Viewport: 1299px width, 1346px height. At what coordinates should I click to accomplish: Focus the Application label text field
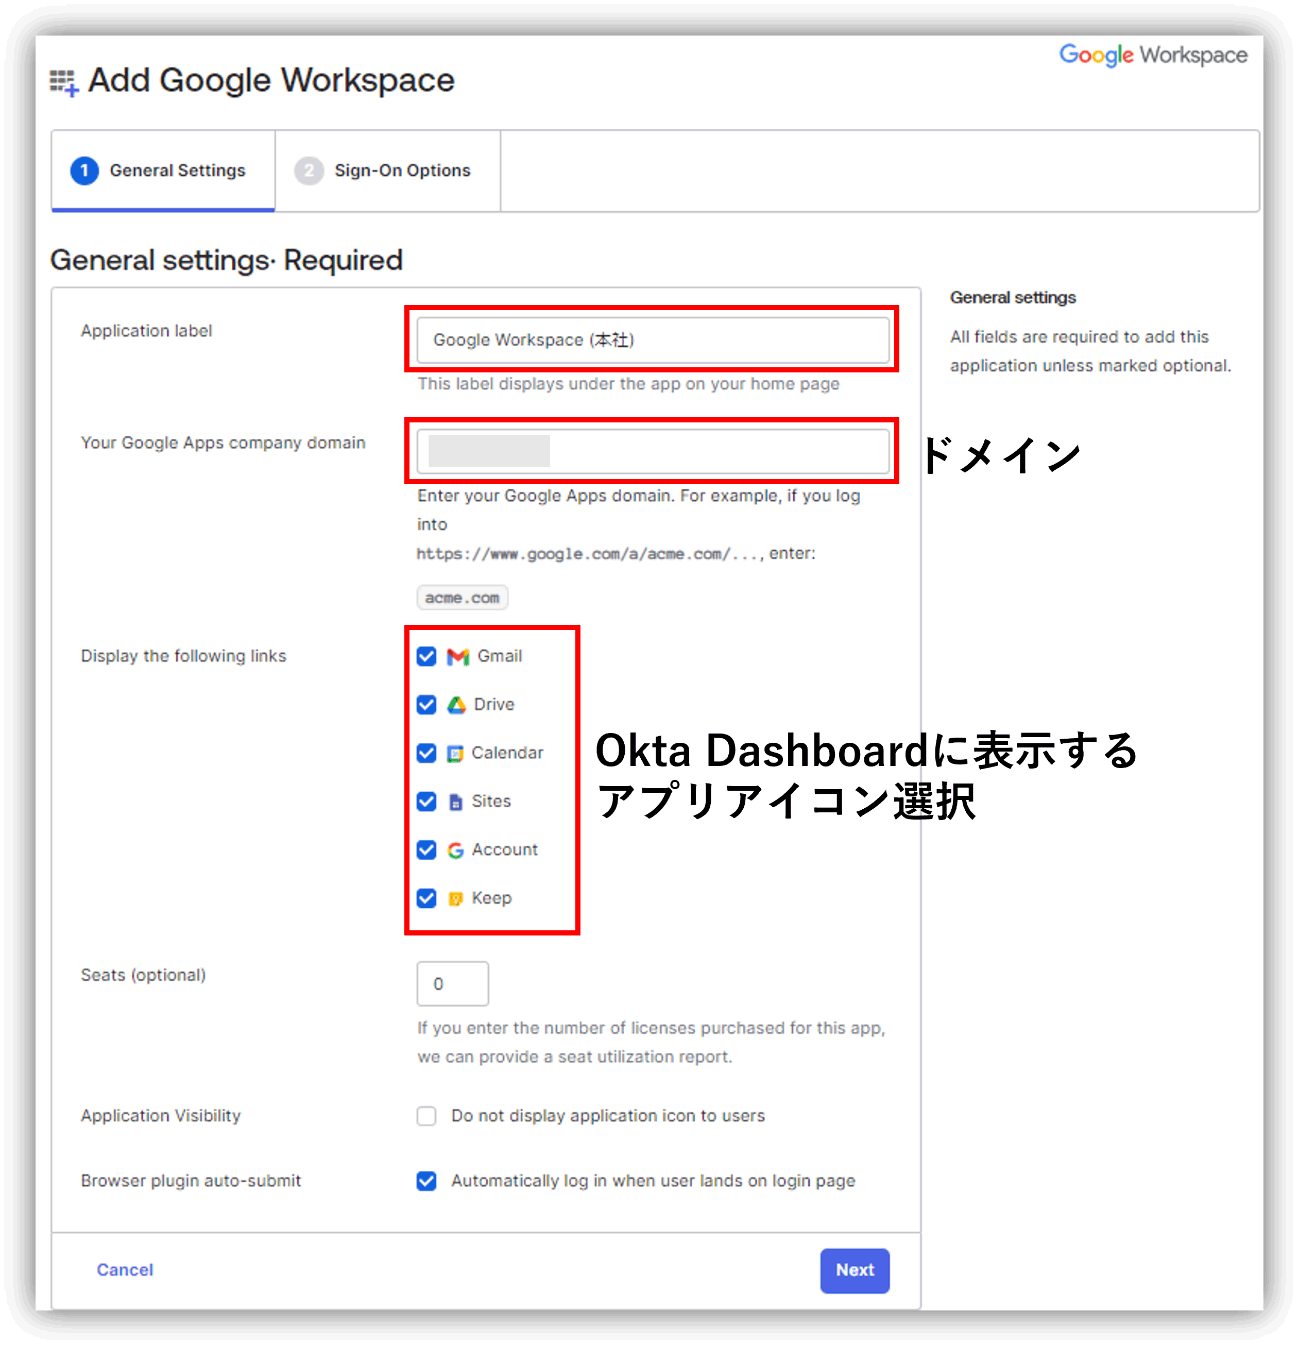(652, 340)
